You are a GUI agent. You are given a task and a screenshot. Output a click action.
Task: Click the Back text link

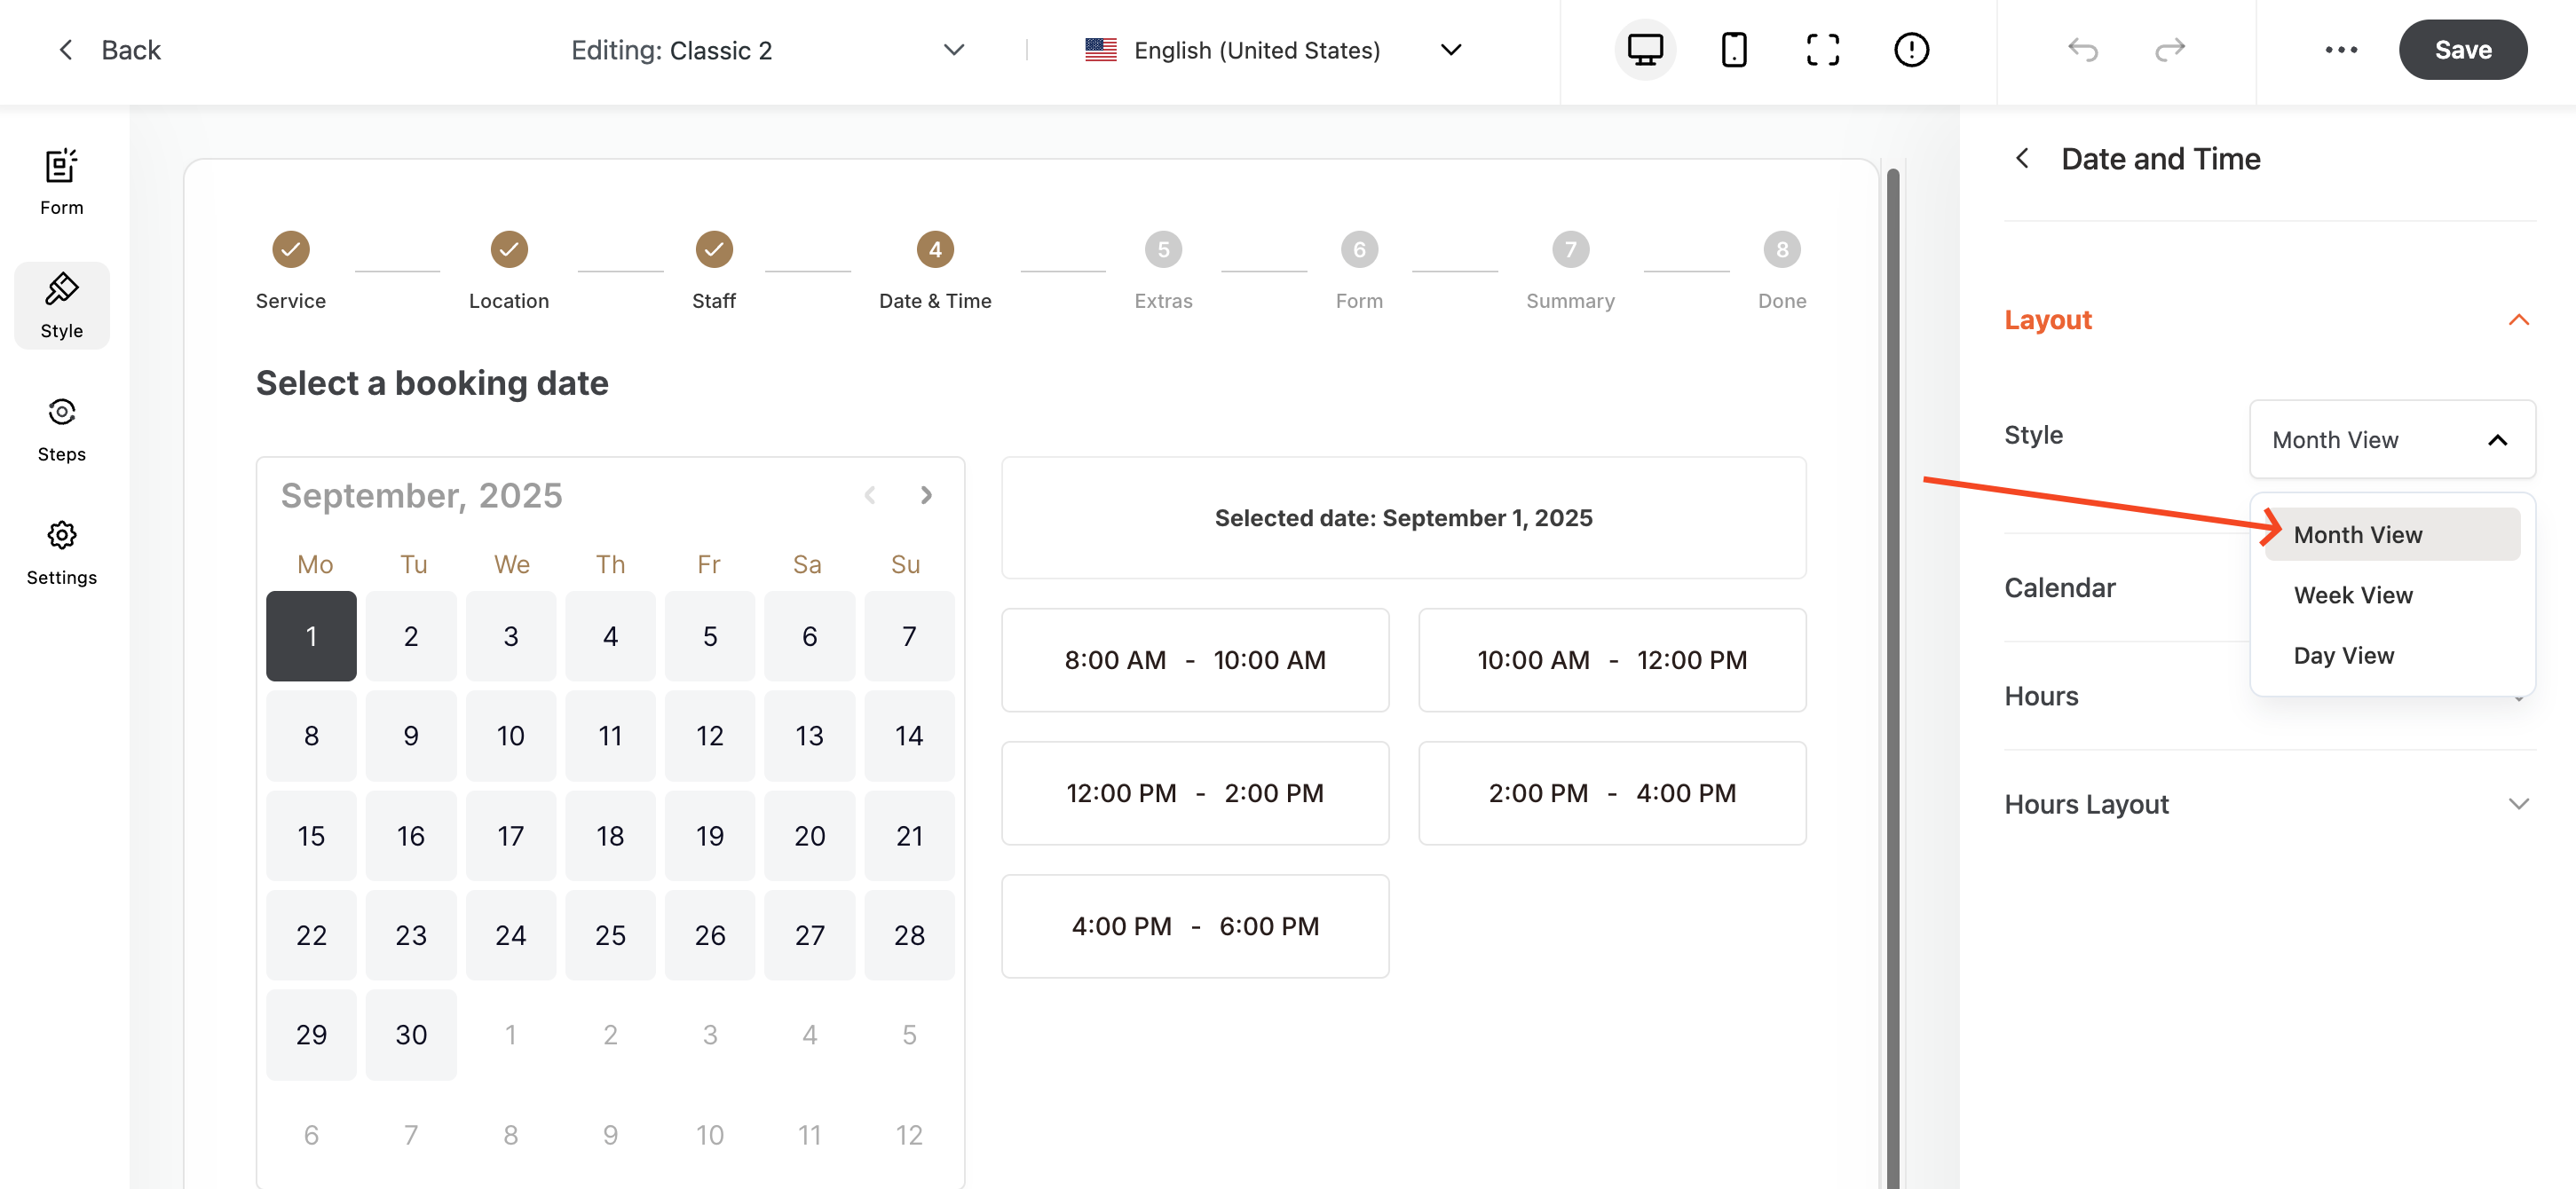[x=131, y=50]
